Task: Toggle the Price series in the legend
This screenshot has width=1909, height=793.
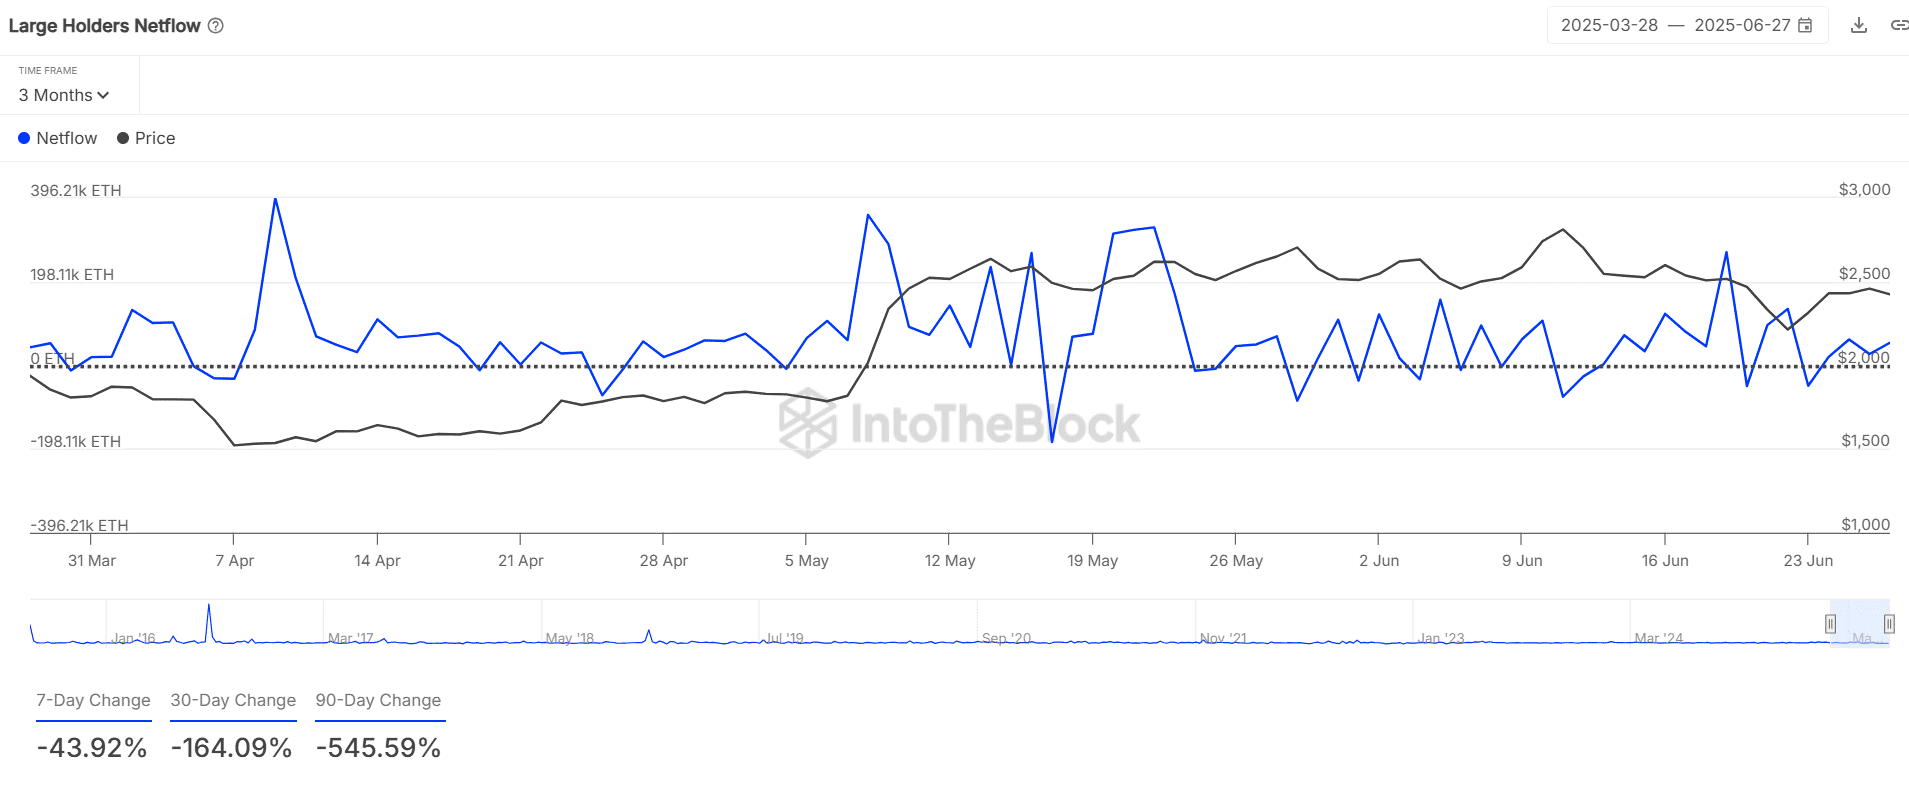Action: click(146, 138)
